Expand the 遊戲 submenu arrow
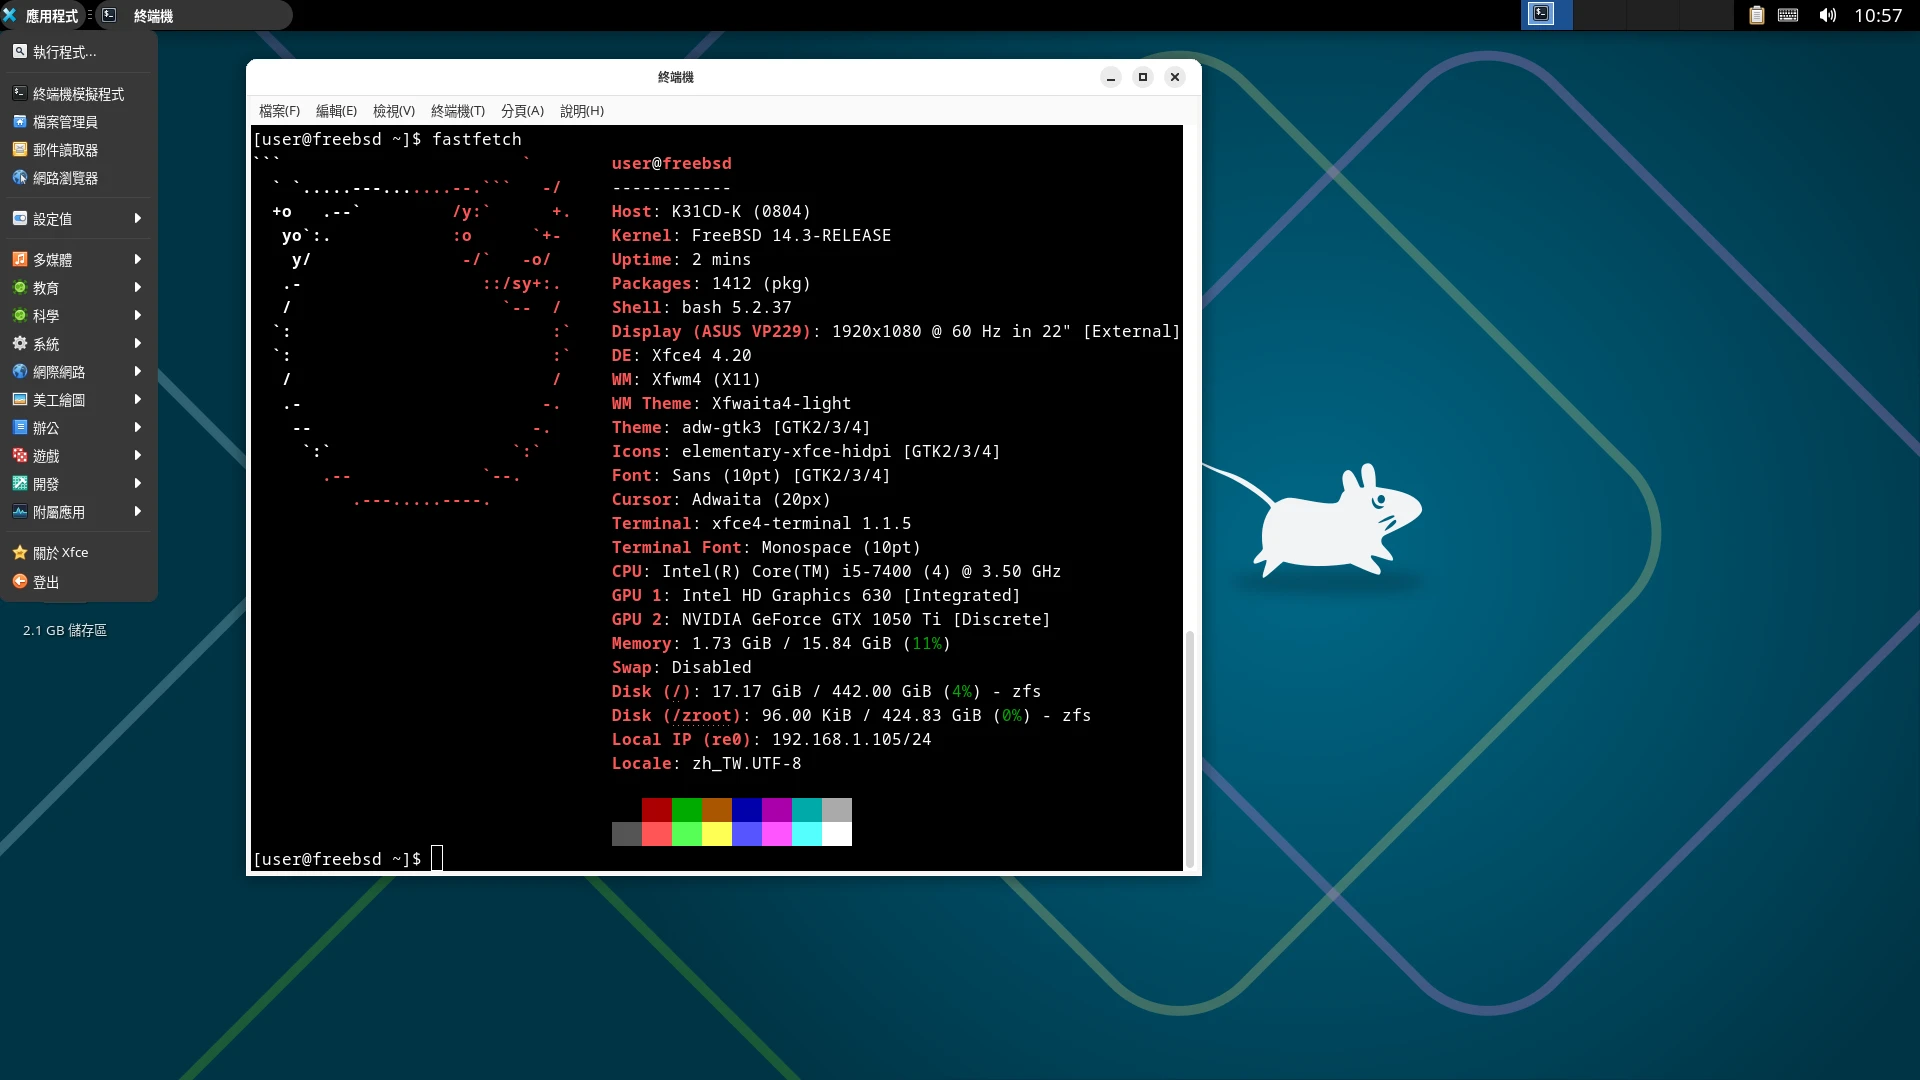The width and height of the screenshot is (1920, 1080). click(138, 456)
